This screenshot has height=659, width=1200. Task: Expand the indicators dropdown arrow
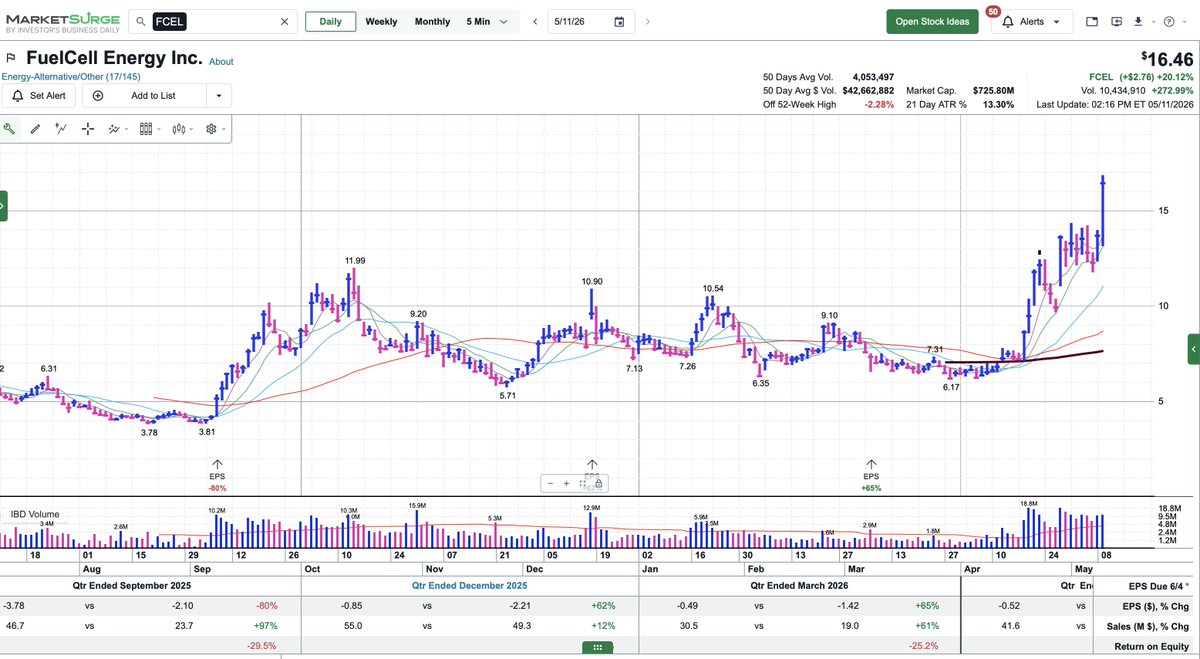click(127, 129)
